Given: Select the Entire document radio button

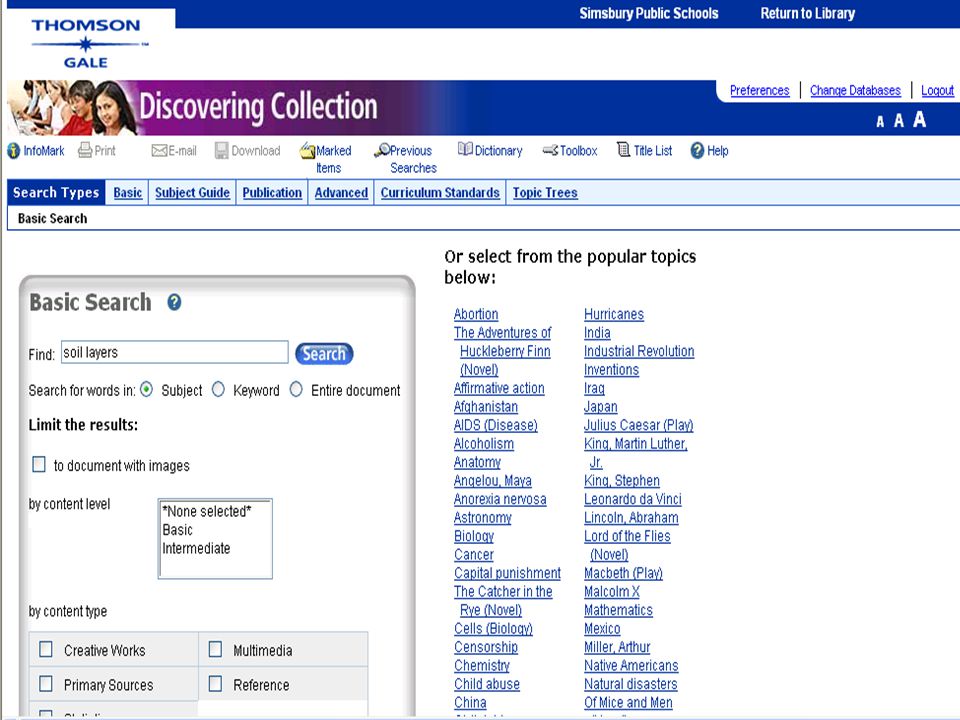Looking at the screenshot, I should pyautogui.click(x=296, y=389).
